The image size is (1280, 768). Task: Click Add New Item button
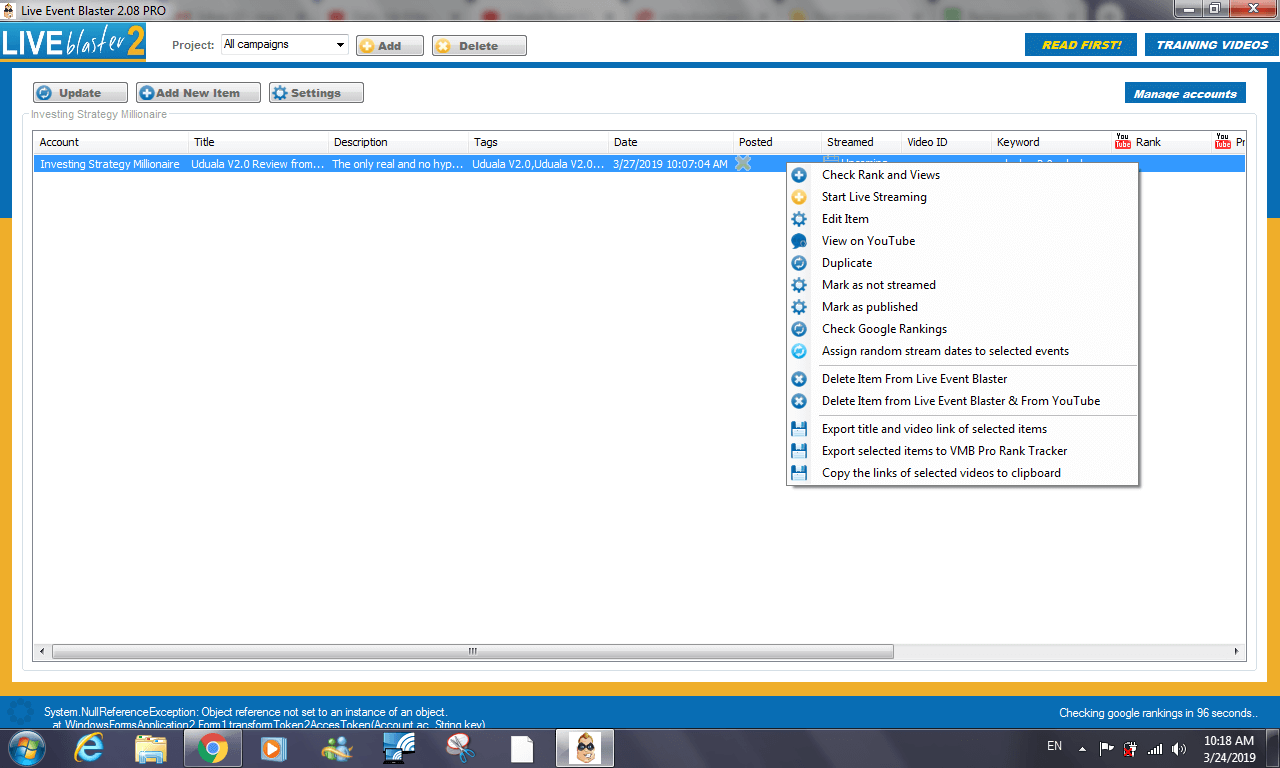click(x=198, y=93)
